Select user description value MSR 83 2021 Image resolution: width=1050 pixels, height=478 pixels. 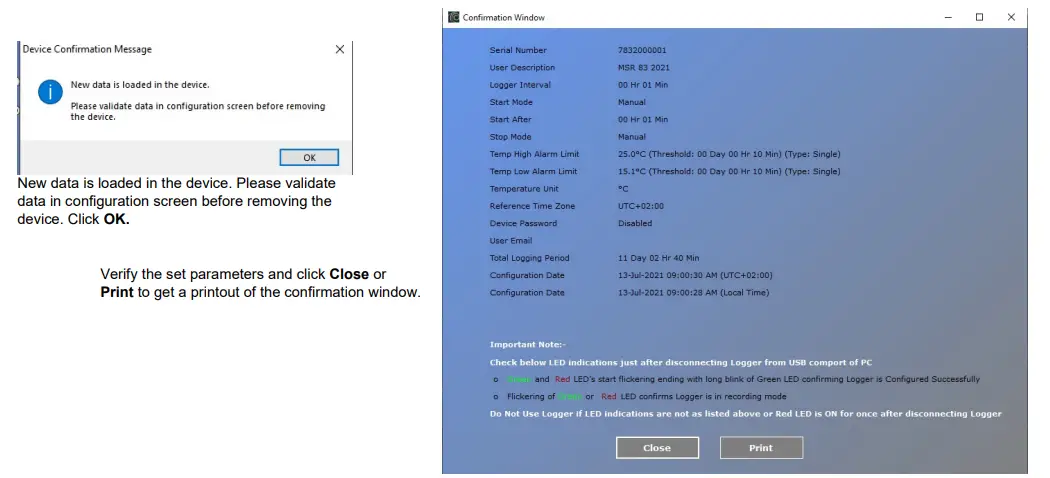point(644,68)
